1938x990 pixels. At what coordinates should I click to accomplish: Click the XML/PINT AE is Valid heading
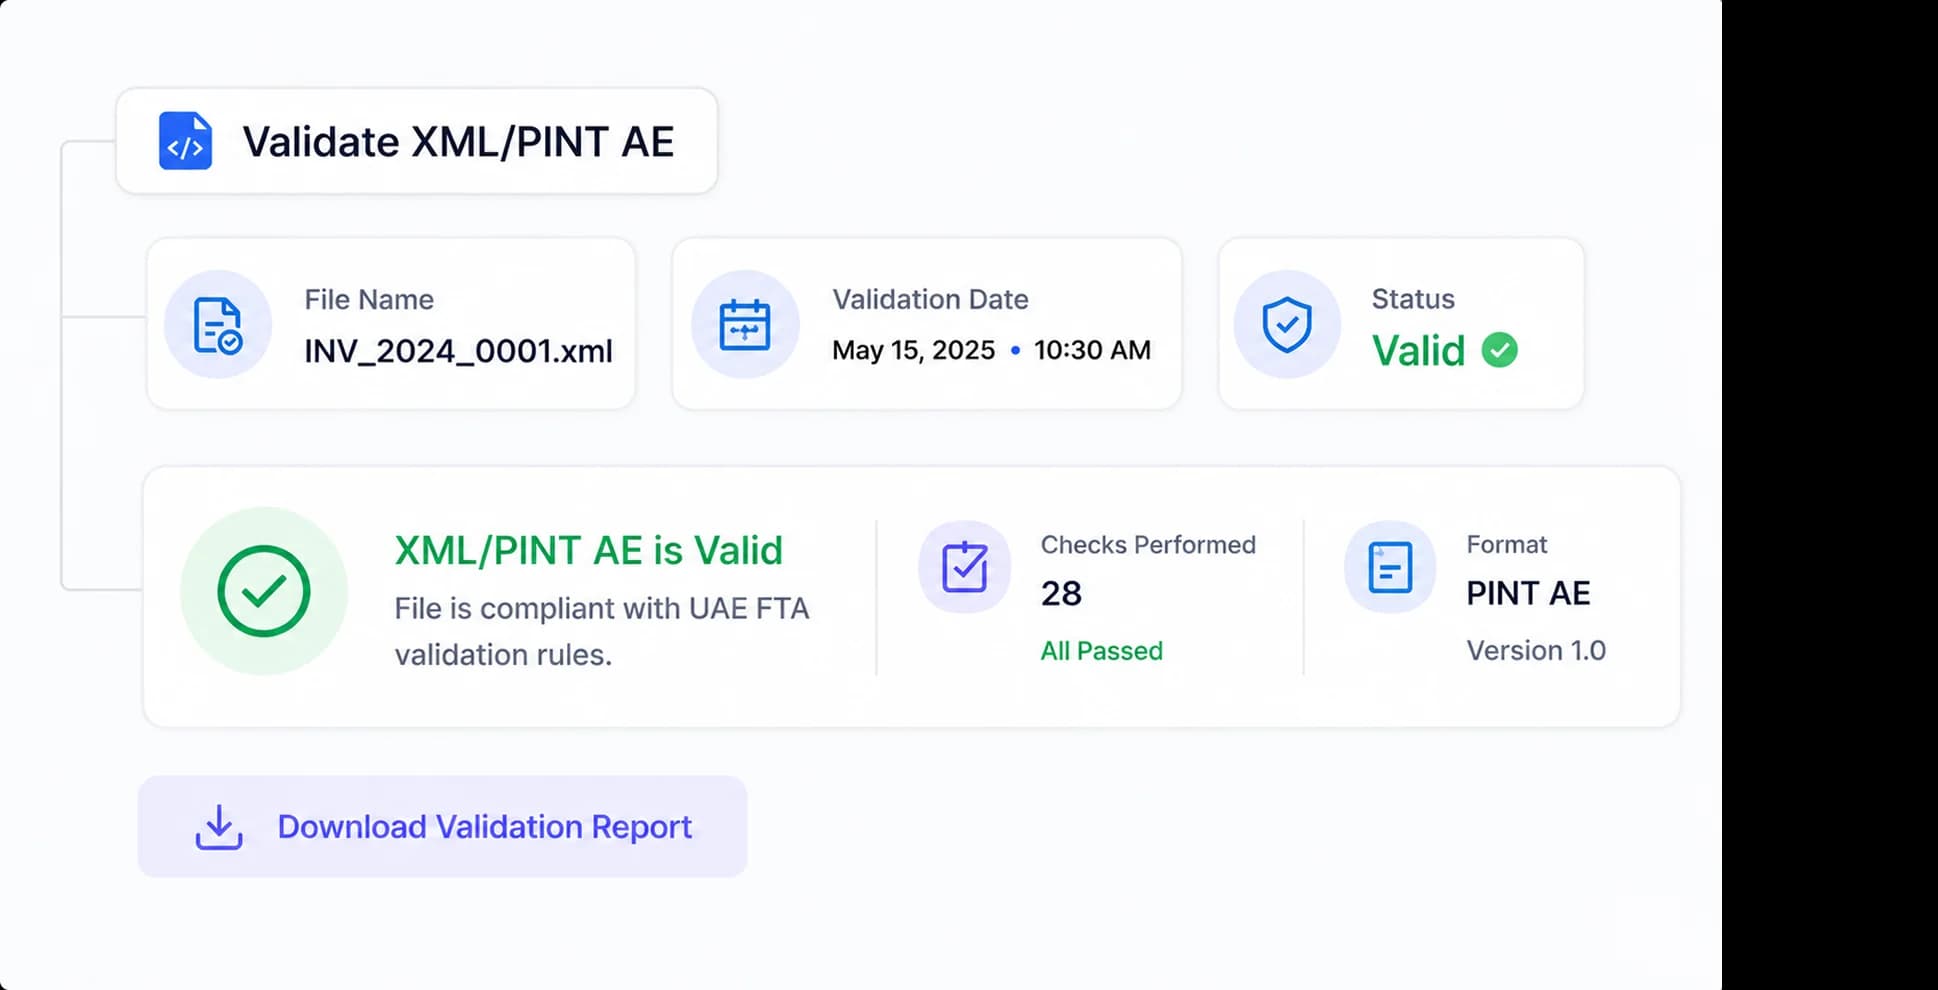(x=588, y=551)
